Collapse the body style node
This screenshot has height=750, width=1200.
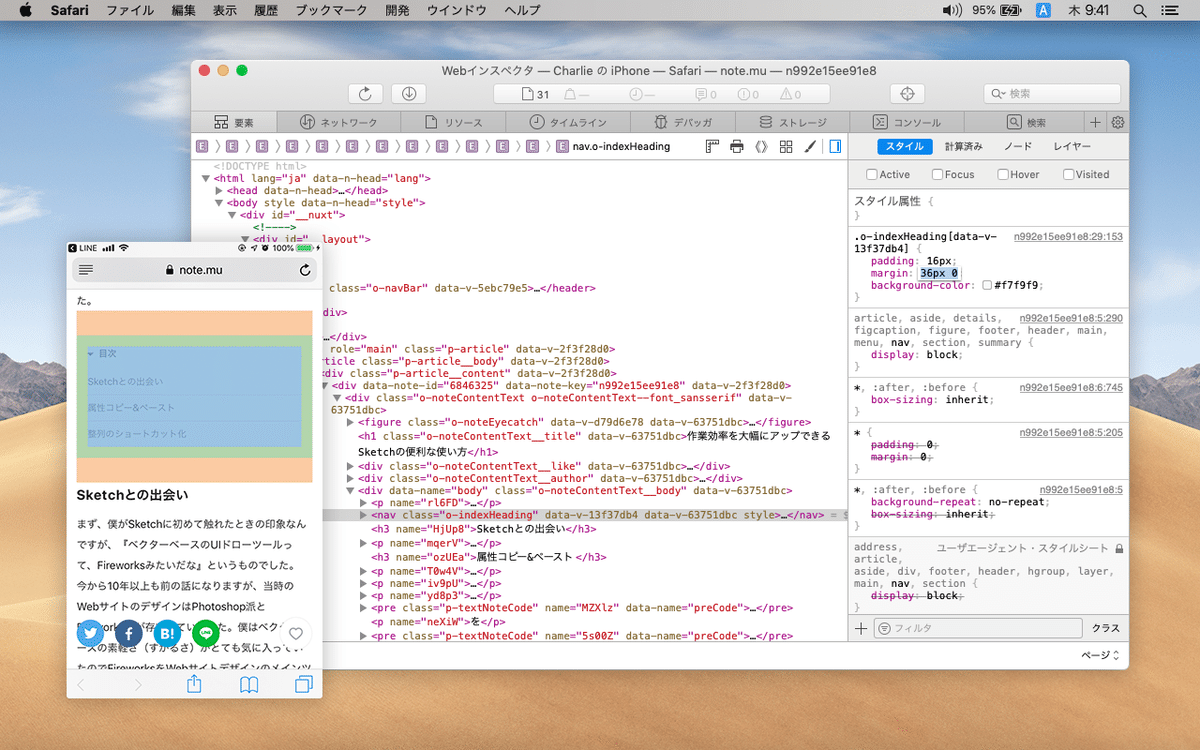pyautogui.click(x=220, y=203)
